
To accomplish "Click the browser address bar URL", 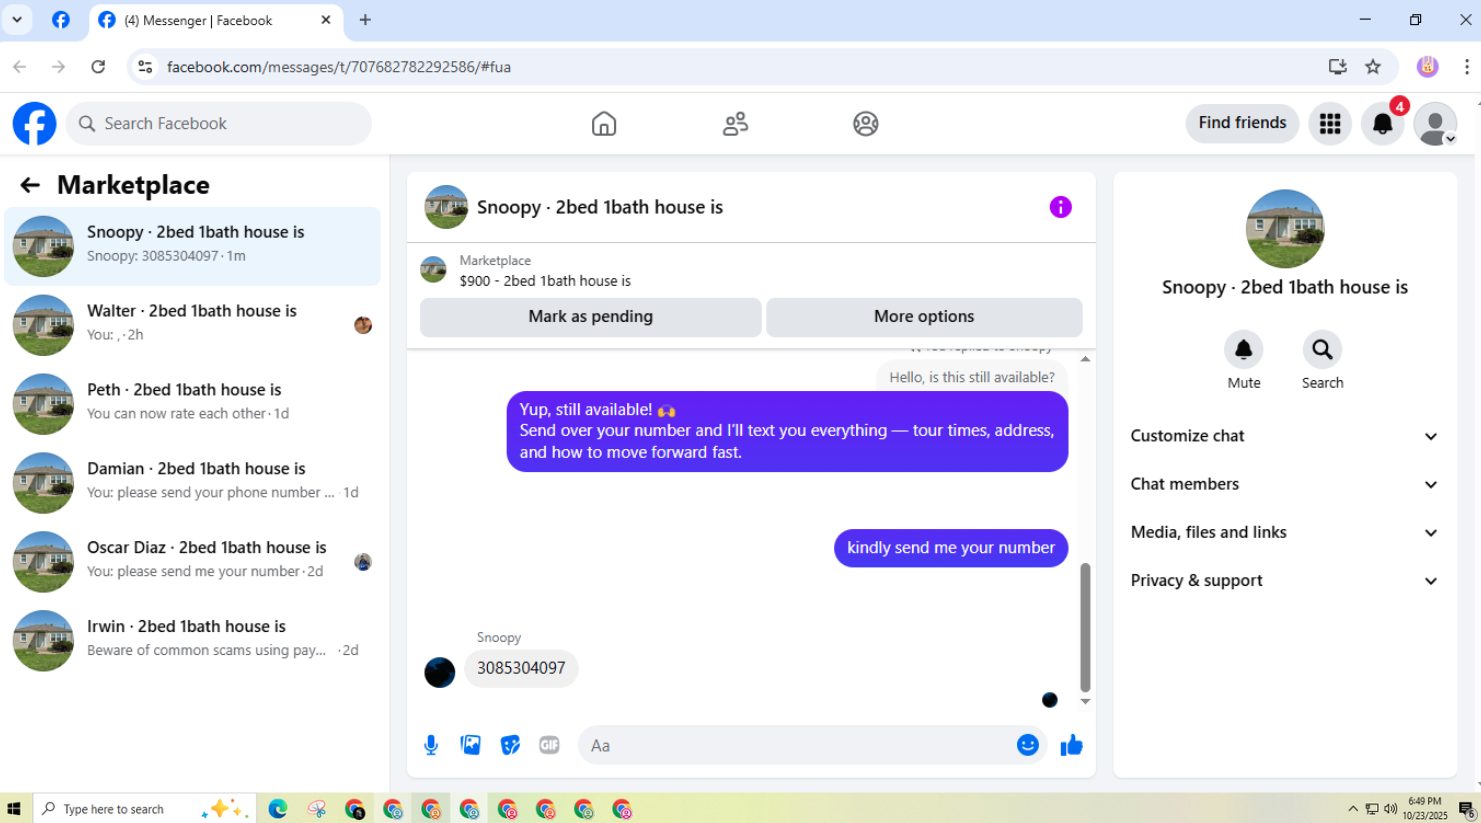I will (x=339, y=67).
